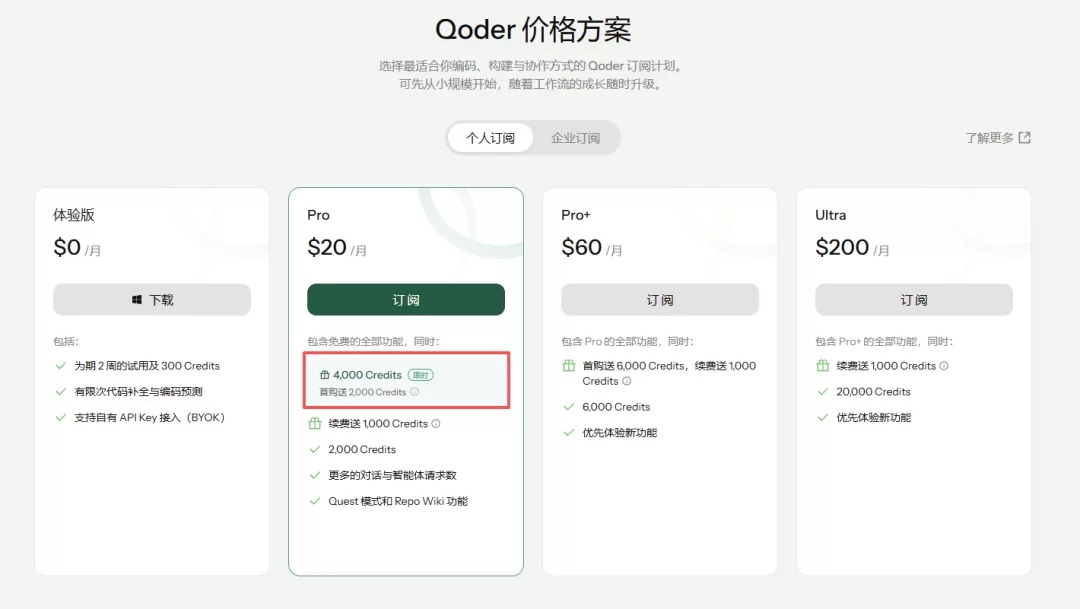Click the Ultra plan title
The height and width of the screenshot is (609, 1080).
(831, 215)
